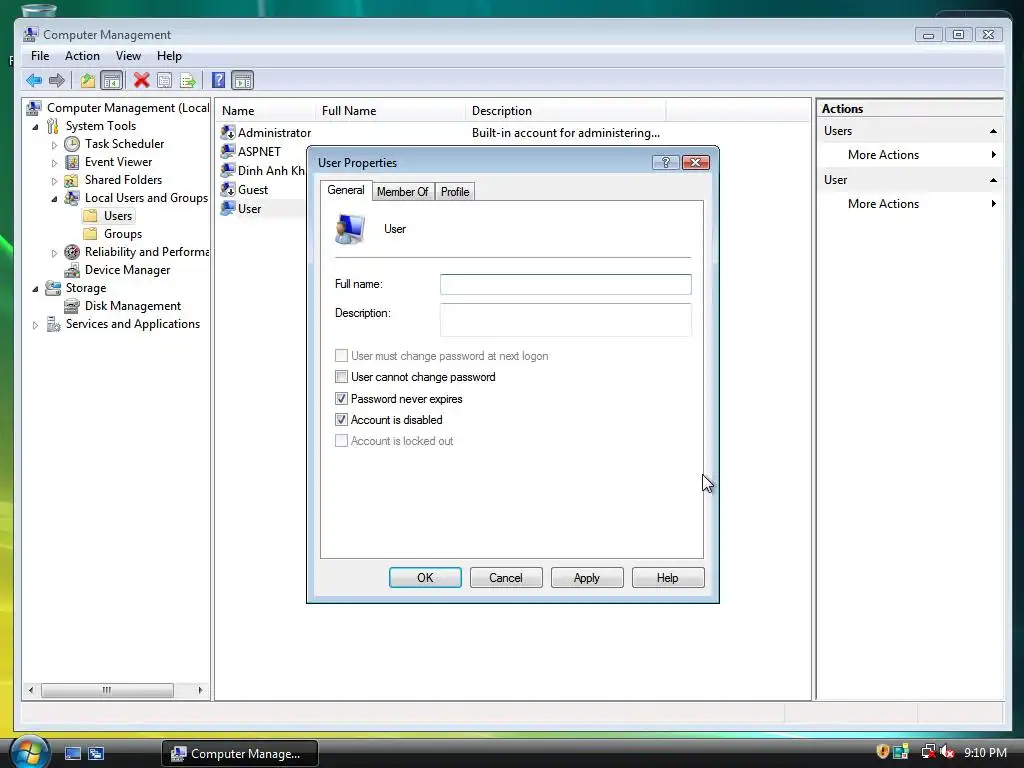
Task: Click the tree pane horizontal scrollbar thumb
Action: click(107, 690)
